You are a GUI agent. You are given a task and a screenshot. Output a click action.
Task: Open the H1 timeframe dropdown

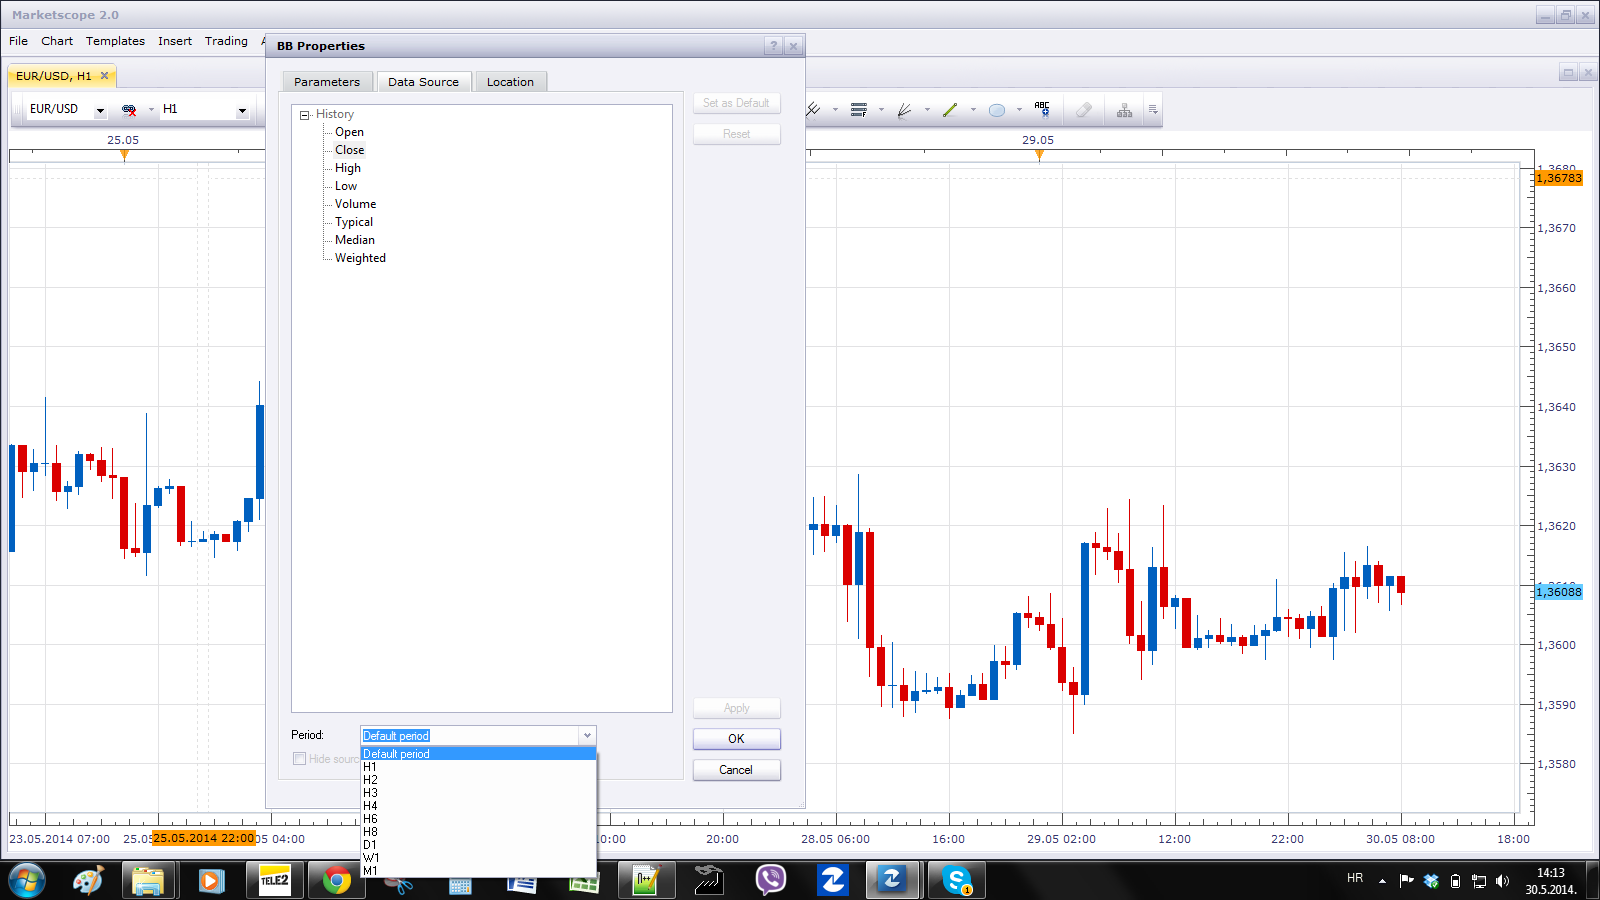tap(242, 110)
